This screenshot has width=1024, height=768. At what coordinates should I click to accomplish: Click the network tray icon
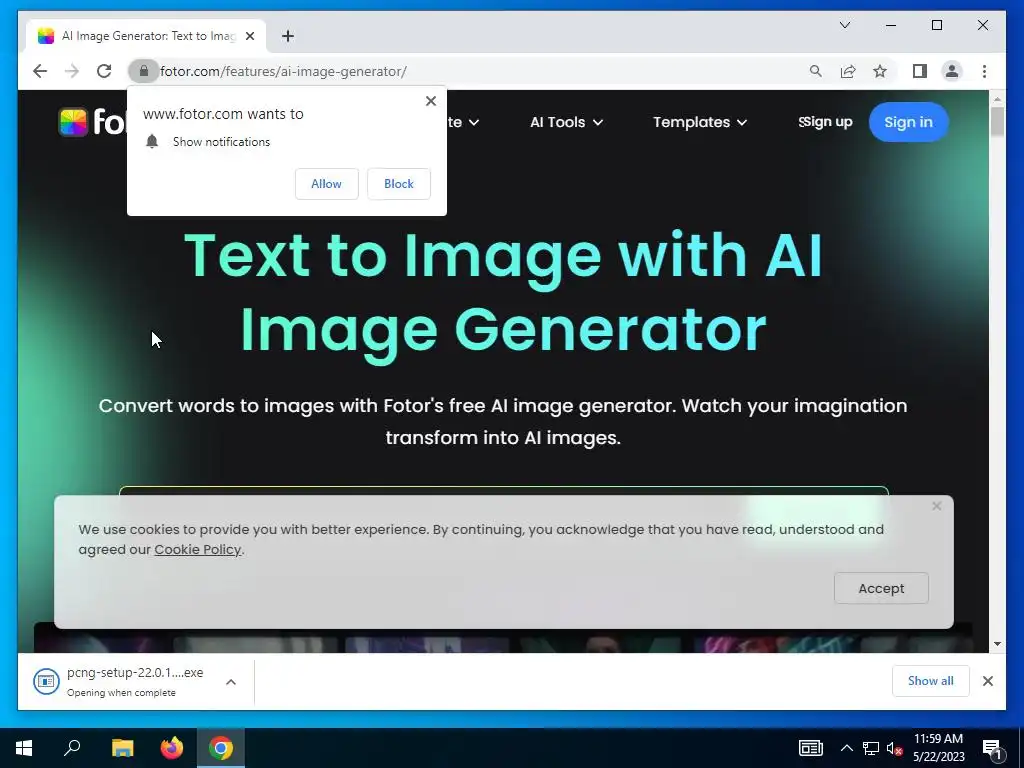point(871,748)
